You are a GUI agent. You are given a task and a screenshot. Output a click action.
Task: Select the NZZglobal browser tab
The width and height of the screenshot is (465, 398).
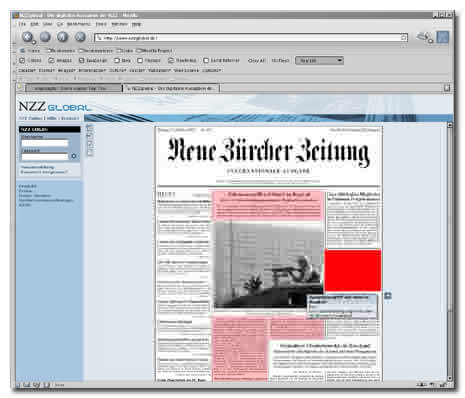(x=171, y=88)
